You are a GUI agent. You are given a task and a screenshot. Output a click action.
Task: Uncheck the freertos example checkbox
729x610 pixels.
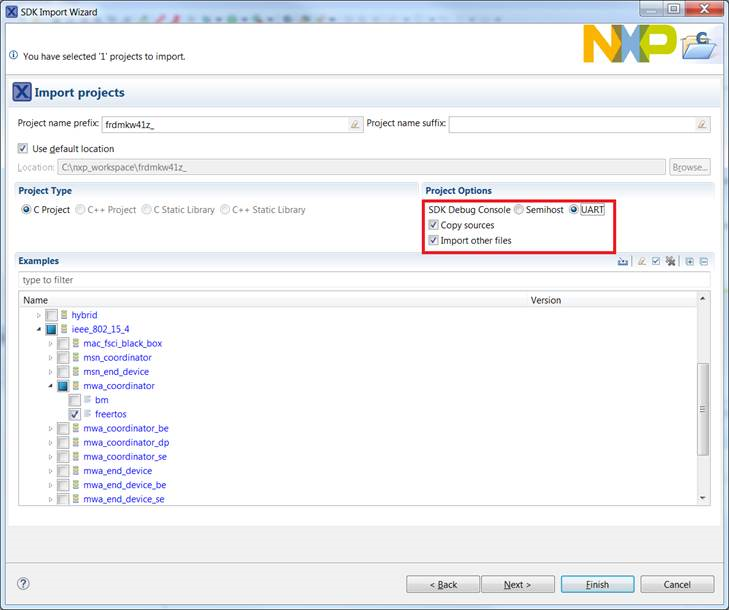point(74,414)
